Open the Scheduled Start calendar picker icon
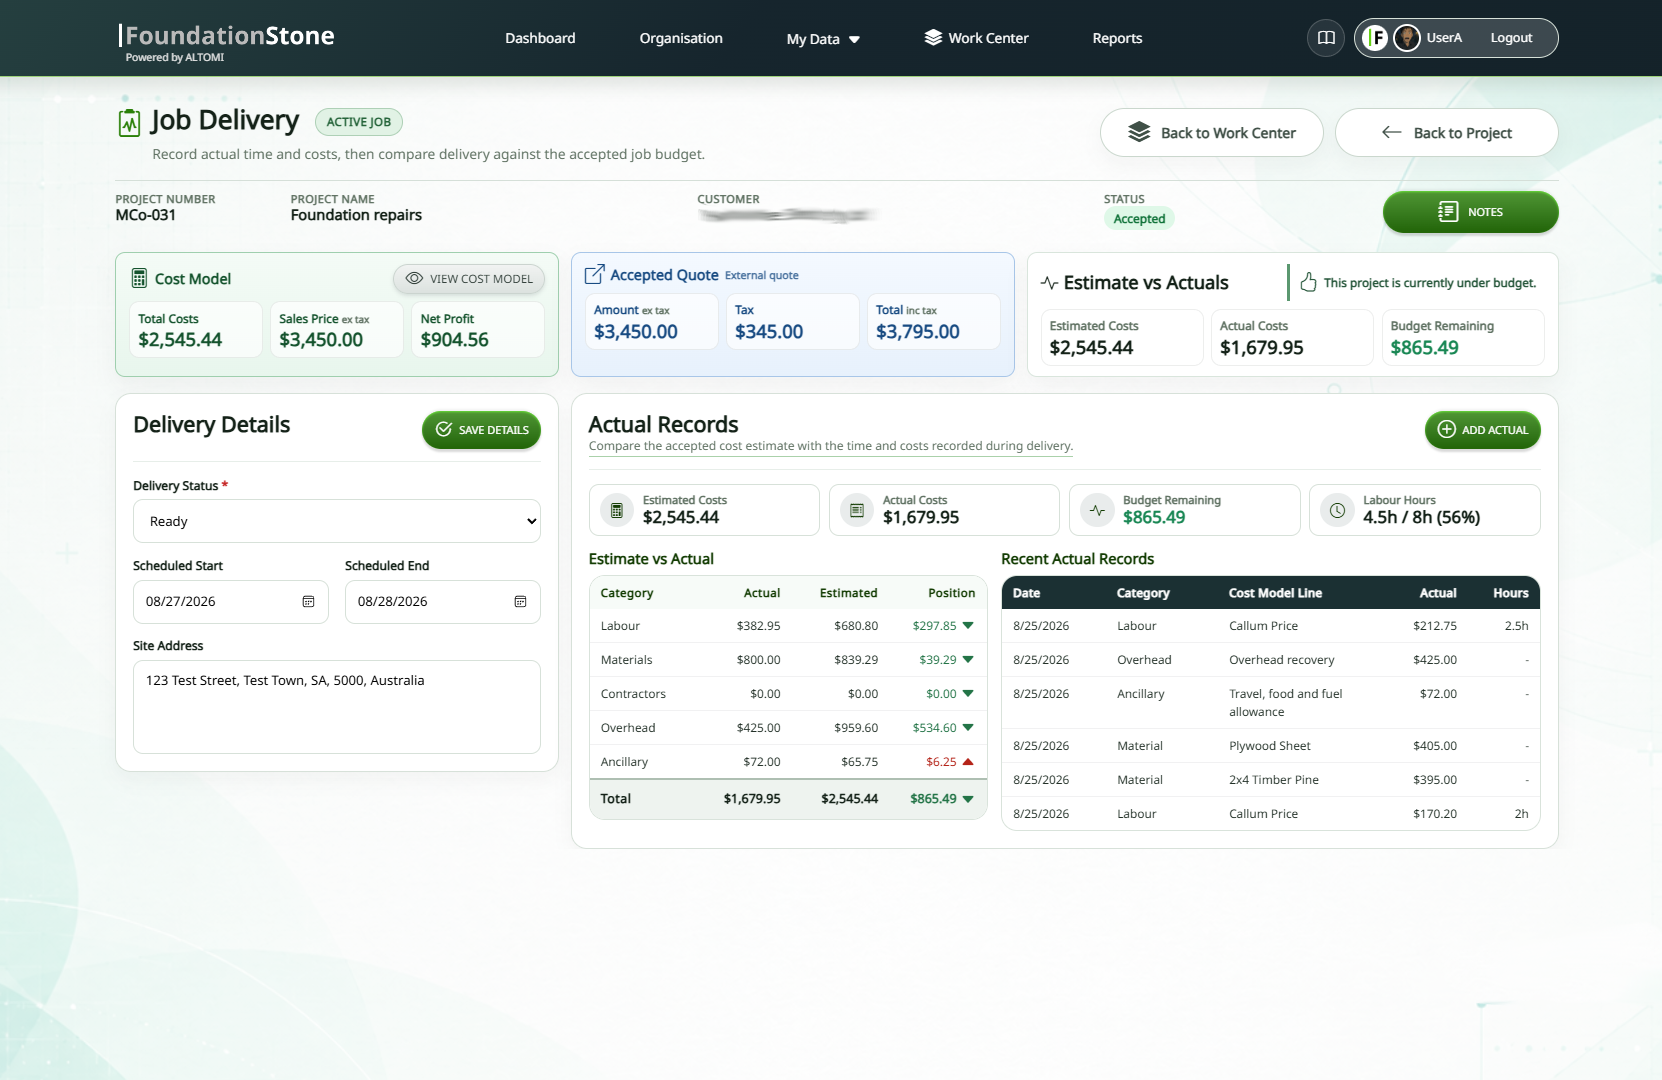The height and width of the screenshot is (1080, 1662). (x=308, y=601)
